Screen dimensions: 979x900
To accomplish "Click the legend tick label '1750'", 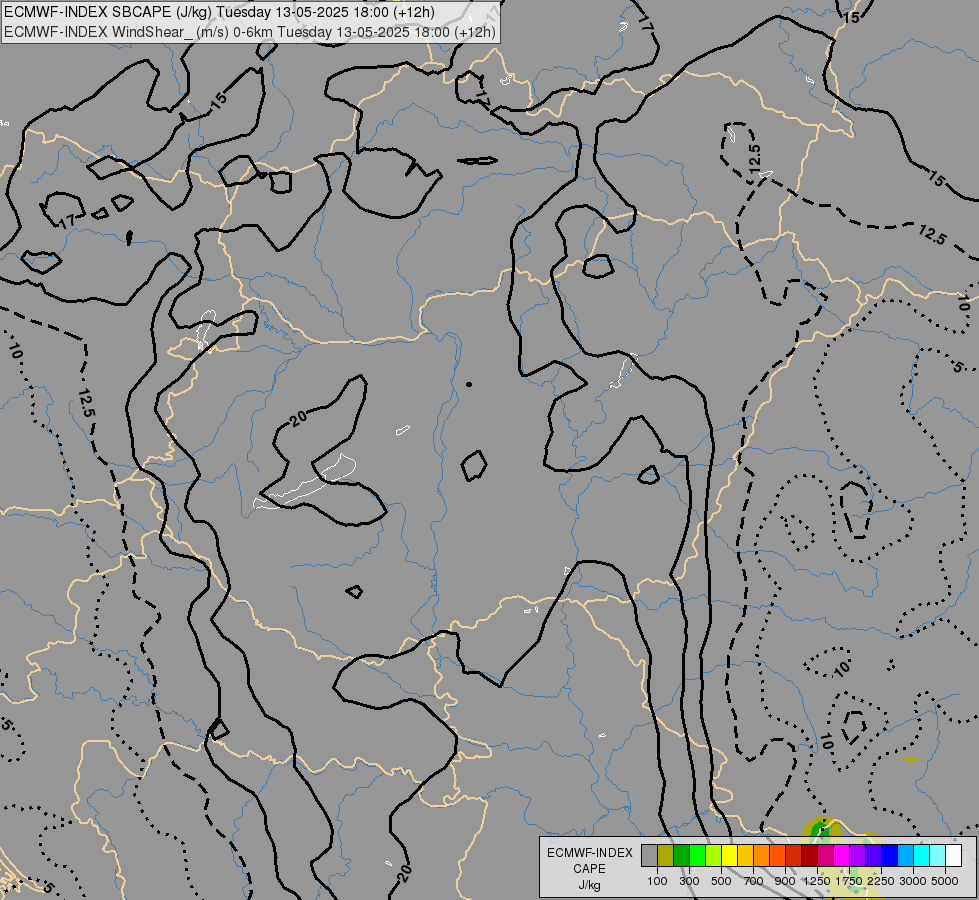I will pyautogui.click(x=849, y=881).
